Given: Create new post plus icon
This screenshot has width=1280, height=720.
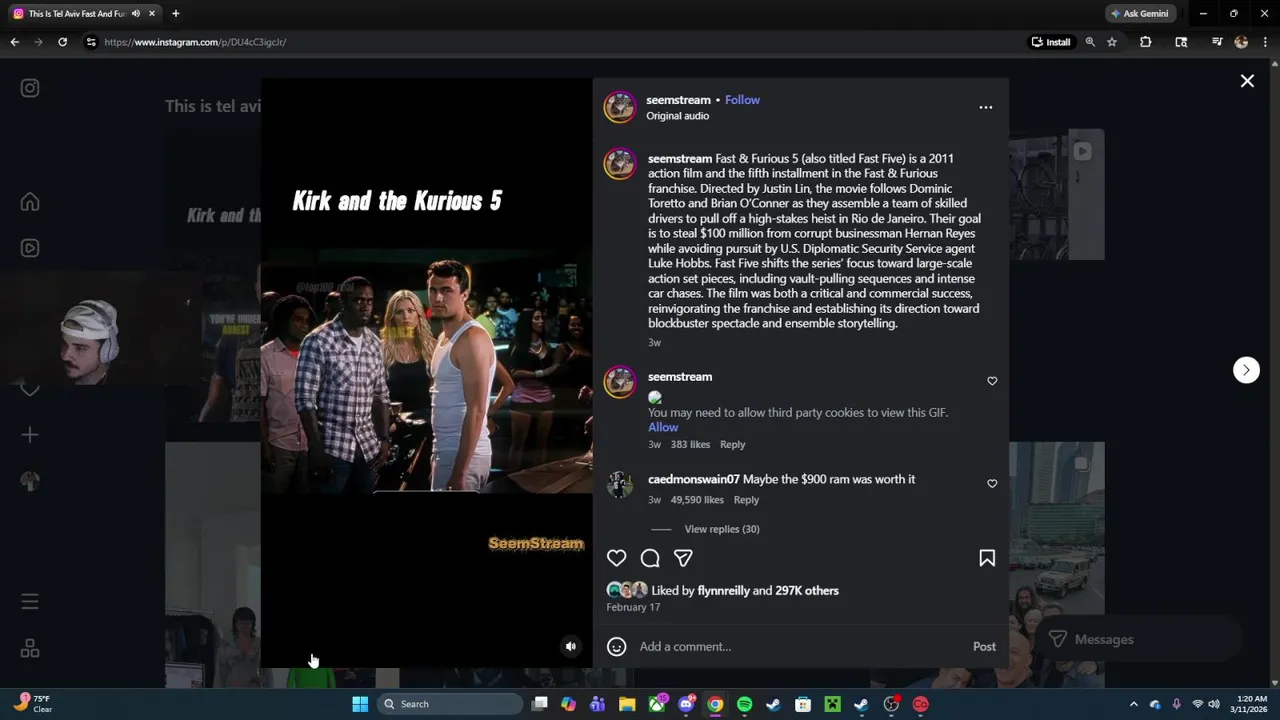Looking at the screenshot, I should [x=30, y=435].
